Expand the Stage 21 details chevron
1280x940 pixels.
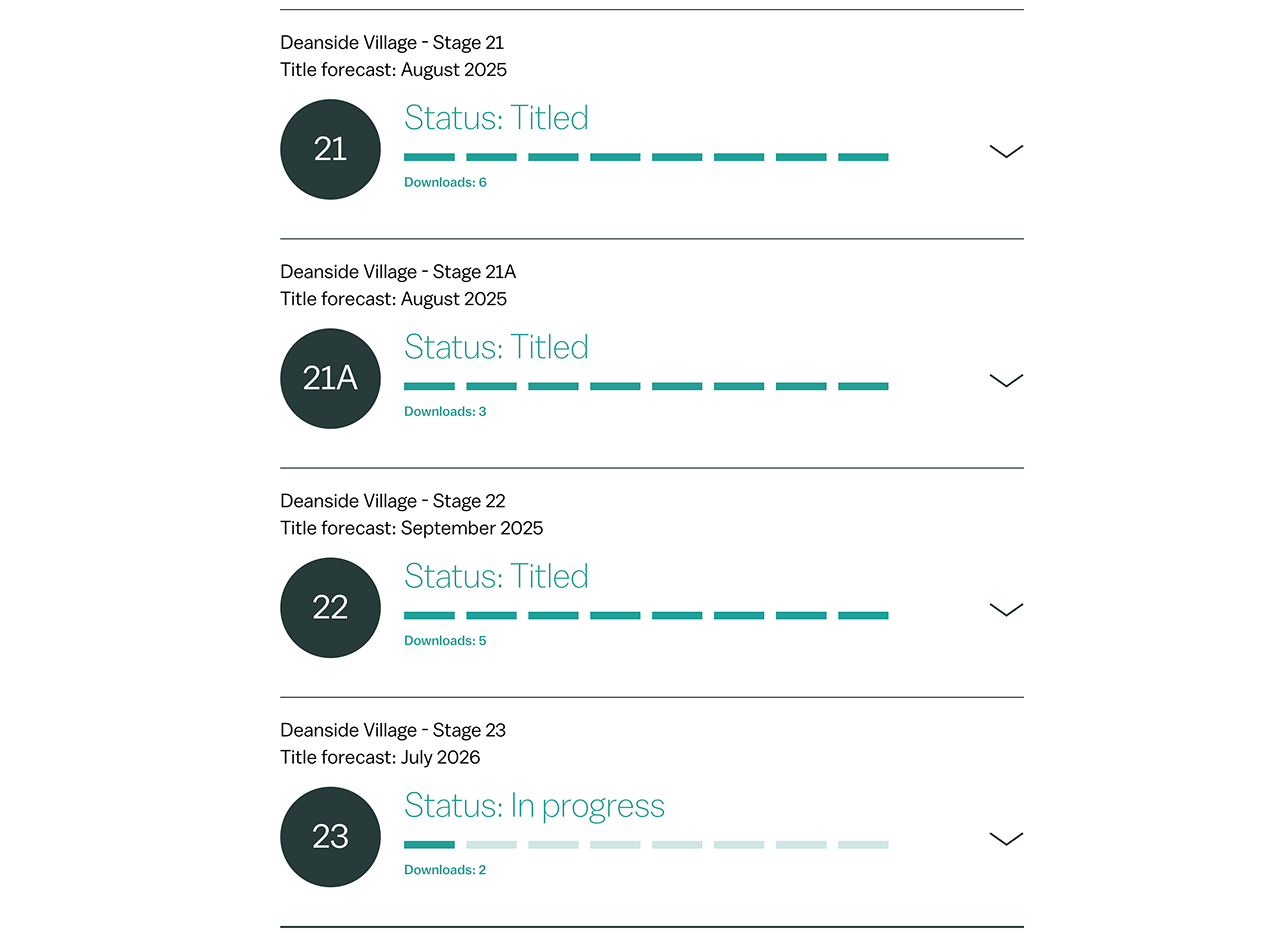pyautogui.click(x=1006, y=151)
